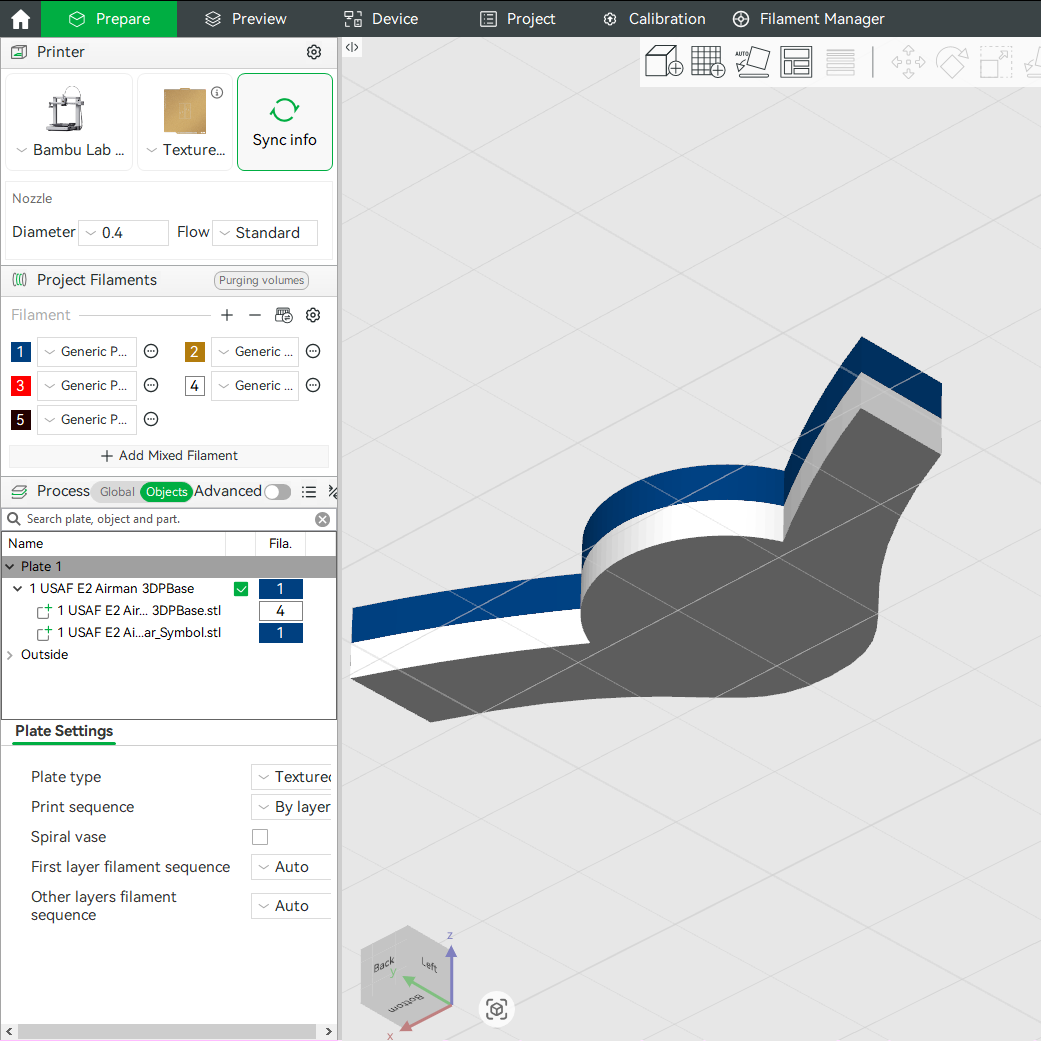Switch to the Device tab
Viewport: 1041px width, 1041px height.
(x=381, y=19)
